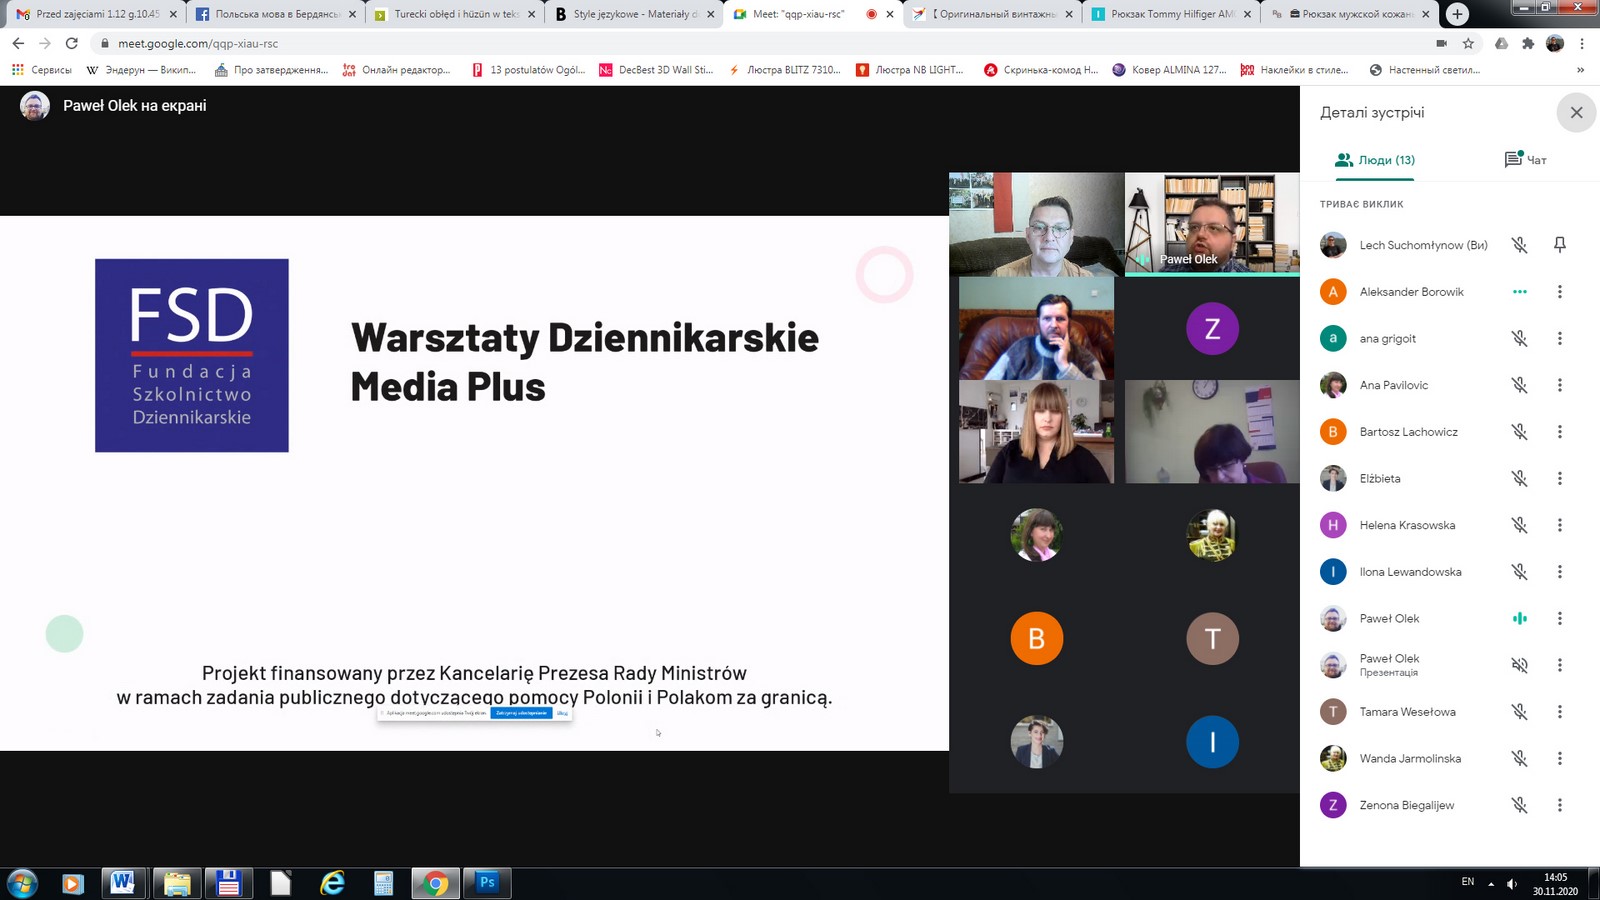Screen dimensions: 1600x900
Task: Open more options for Tamara Wesełowa
Action: (1559, 712)
